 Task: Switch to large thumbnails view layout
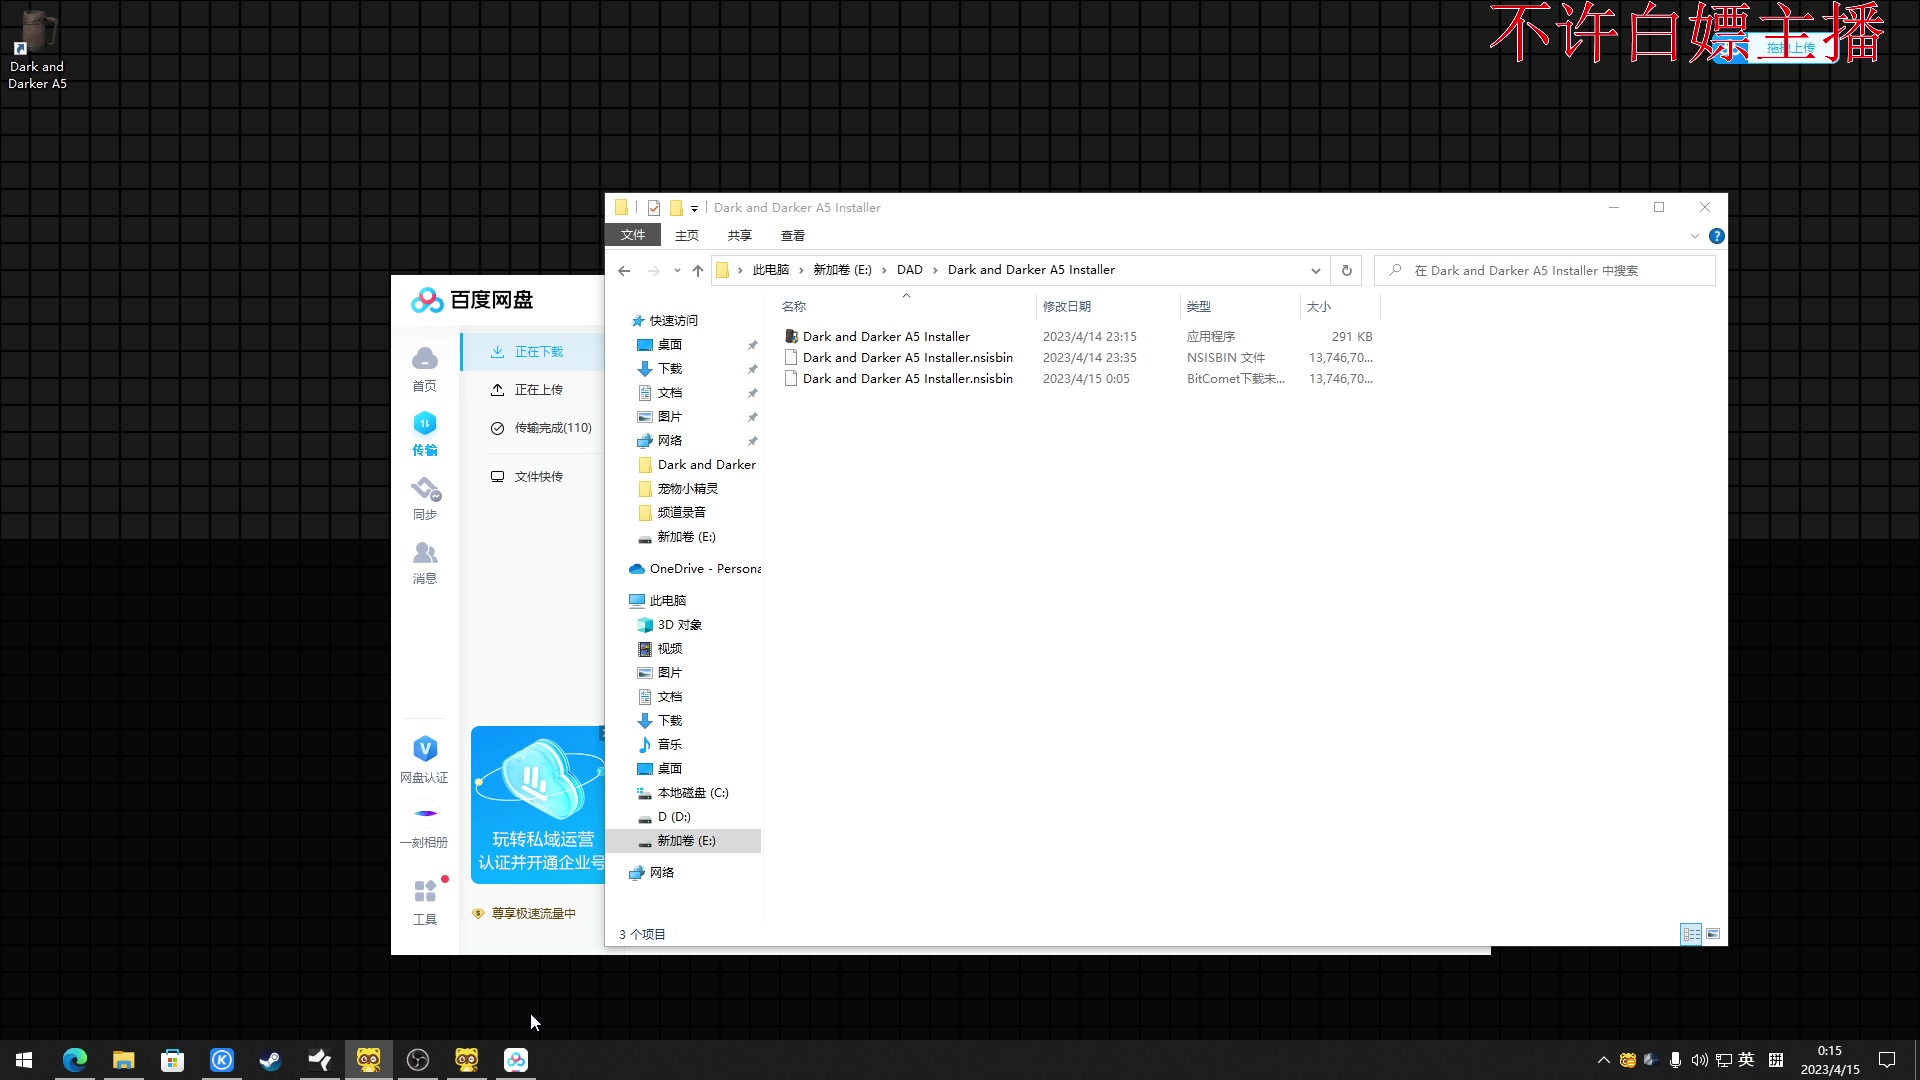(1713, 934)
